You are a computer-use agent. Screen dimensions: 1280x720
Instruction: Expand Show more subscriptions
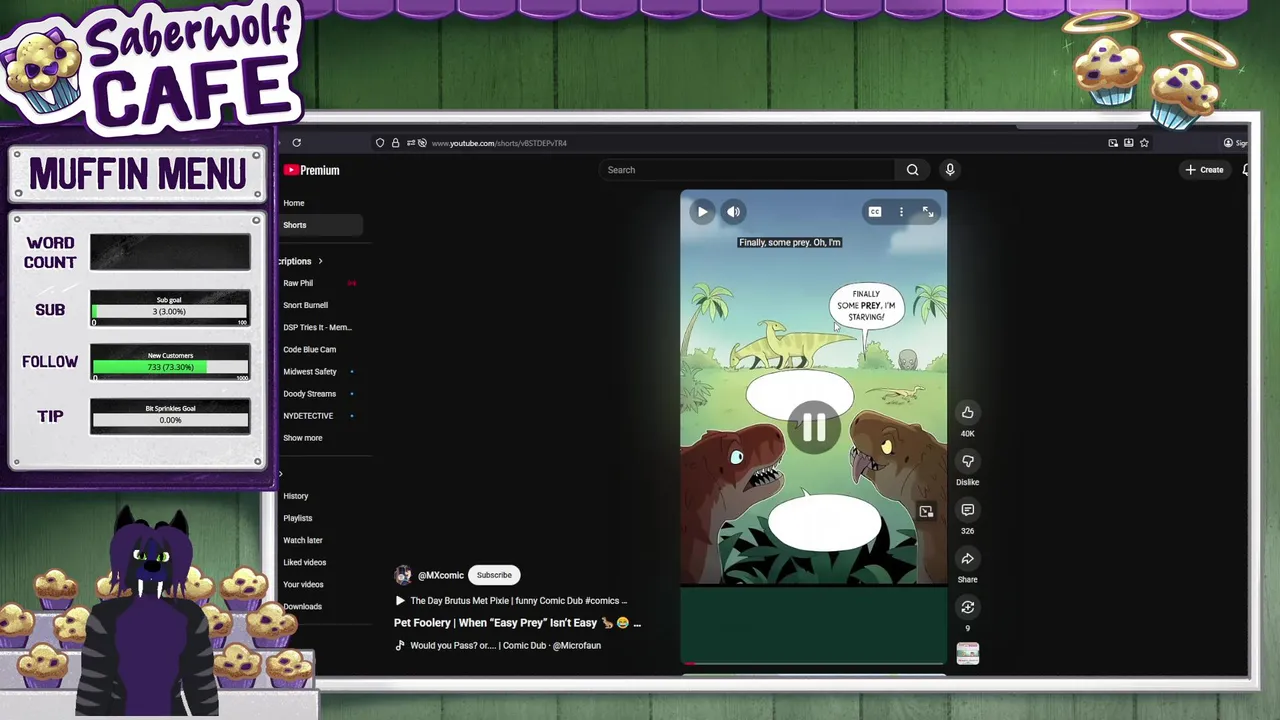(303, 438)
